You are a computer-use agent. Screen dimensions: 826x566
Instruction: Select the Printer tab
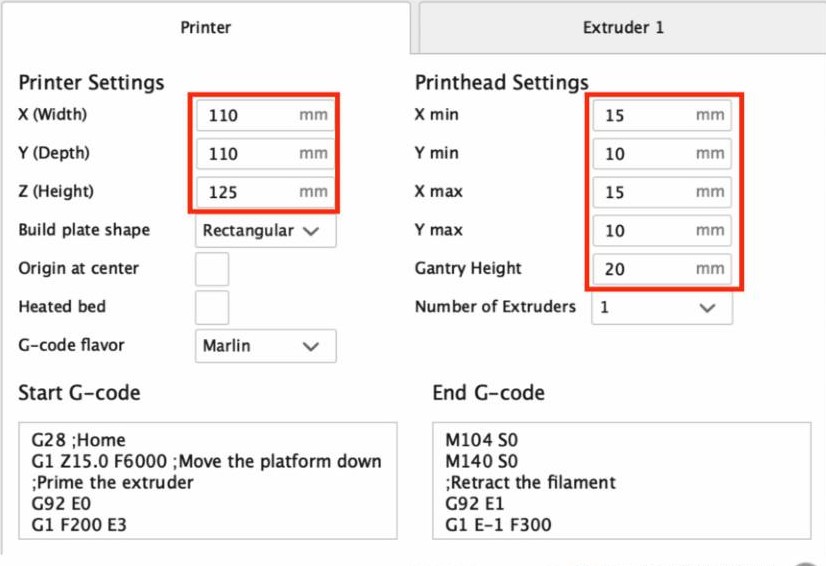coord(205,27)
